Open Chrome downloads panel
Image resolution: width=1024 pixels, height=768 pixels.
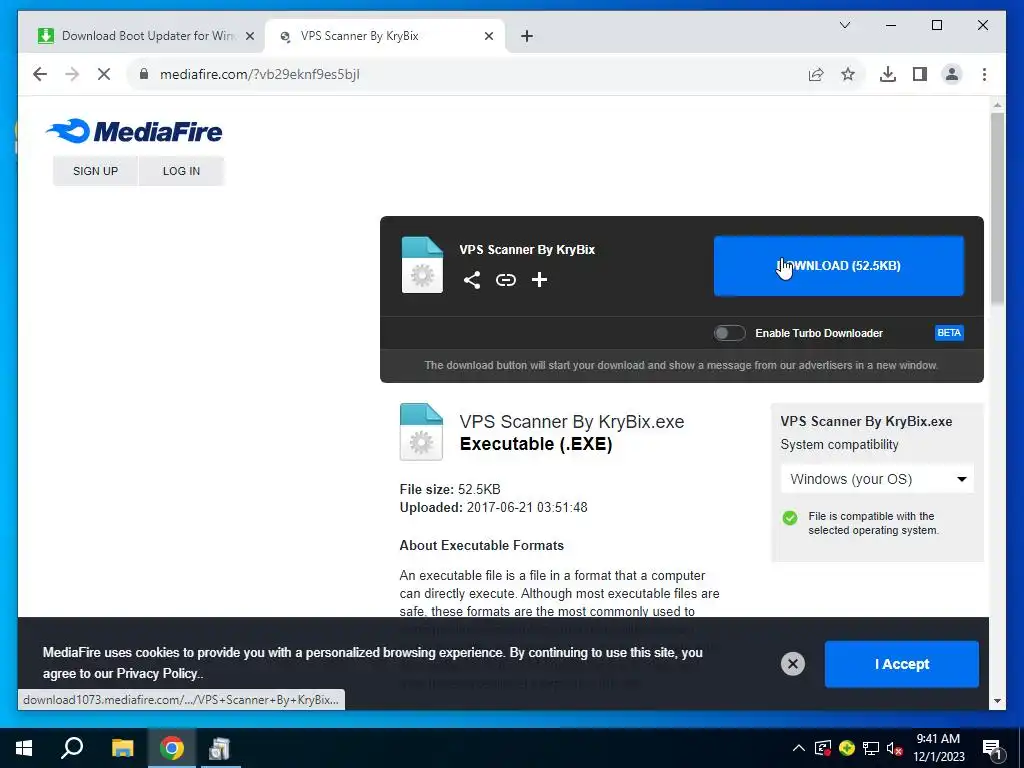(888, 74)
